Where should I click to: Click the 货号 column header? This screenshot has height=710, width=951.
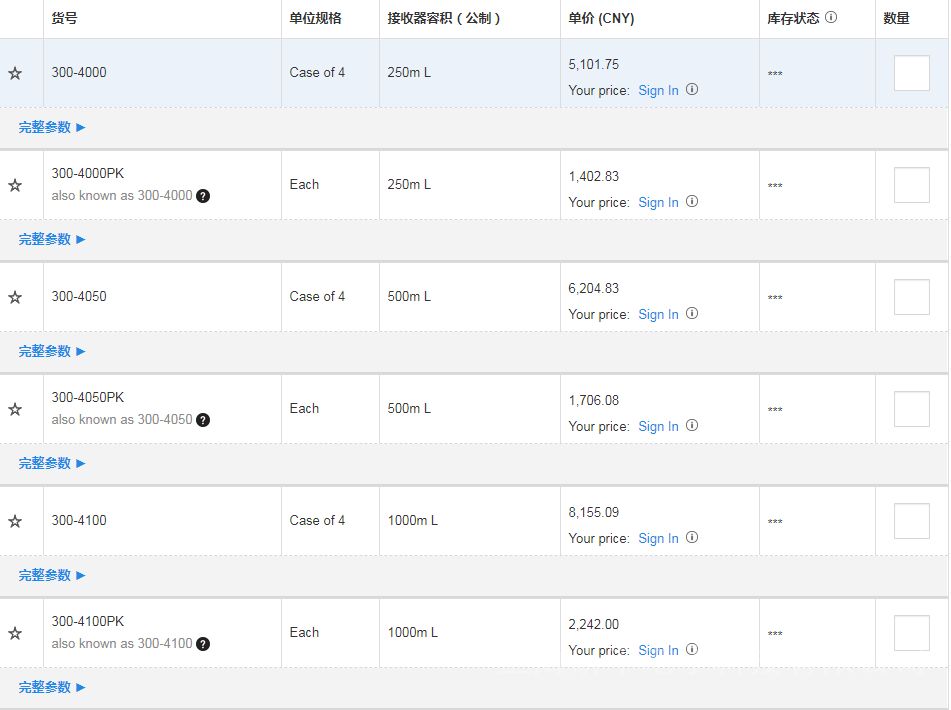click(x=64, y=18)
